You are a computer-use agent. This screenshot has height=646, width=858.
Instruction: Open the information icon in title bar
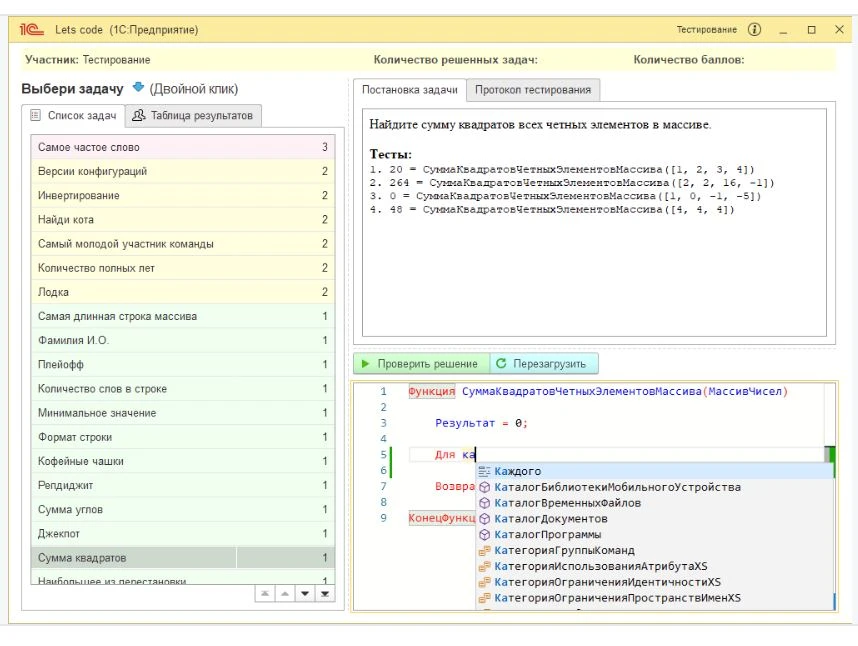(755, 30)
